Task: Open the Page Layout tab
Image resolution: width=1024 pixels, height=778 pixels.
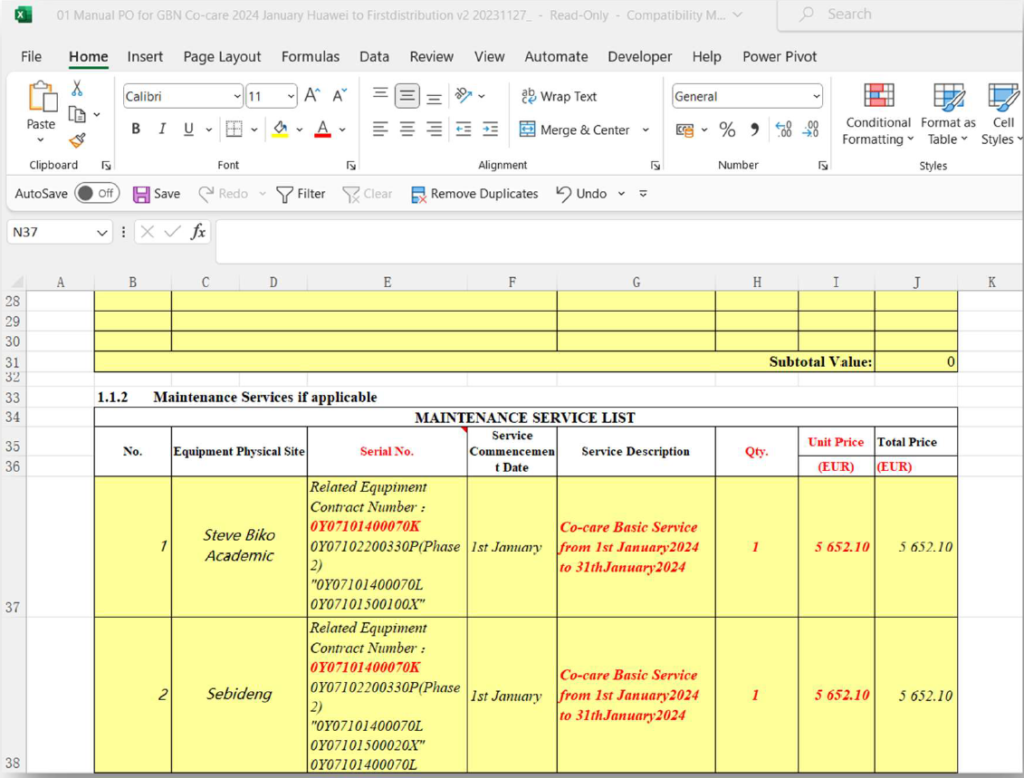Action: click(x=222, y=57)
